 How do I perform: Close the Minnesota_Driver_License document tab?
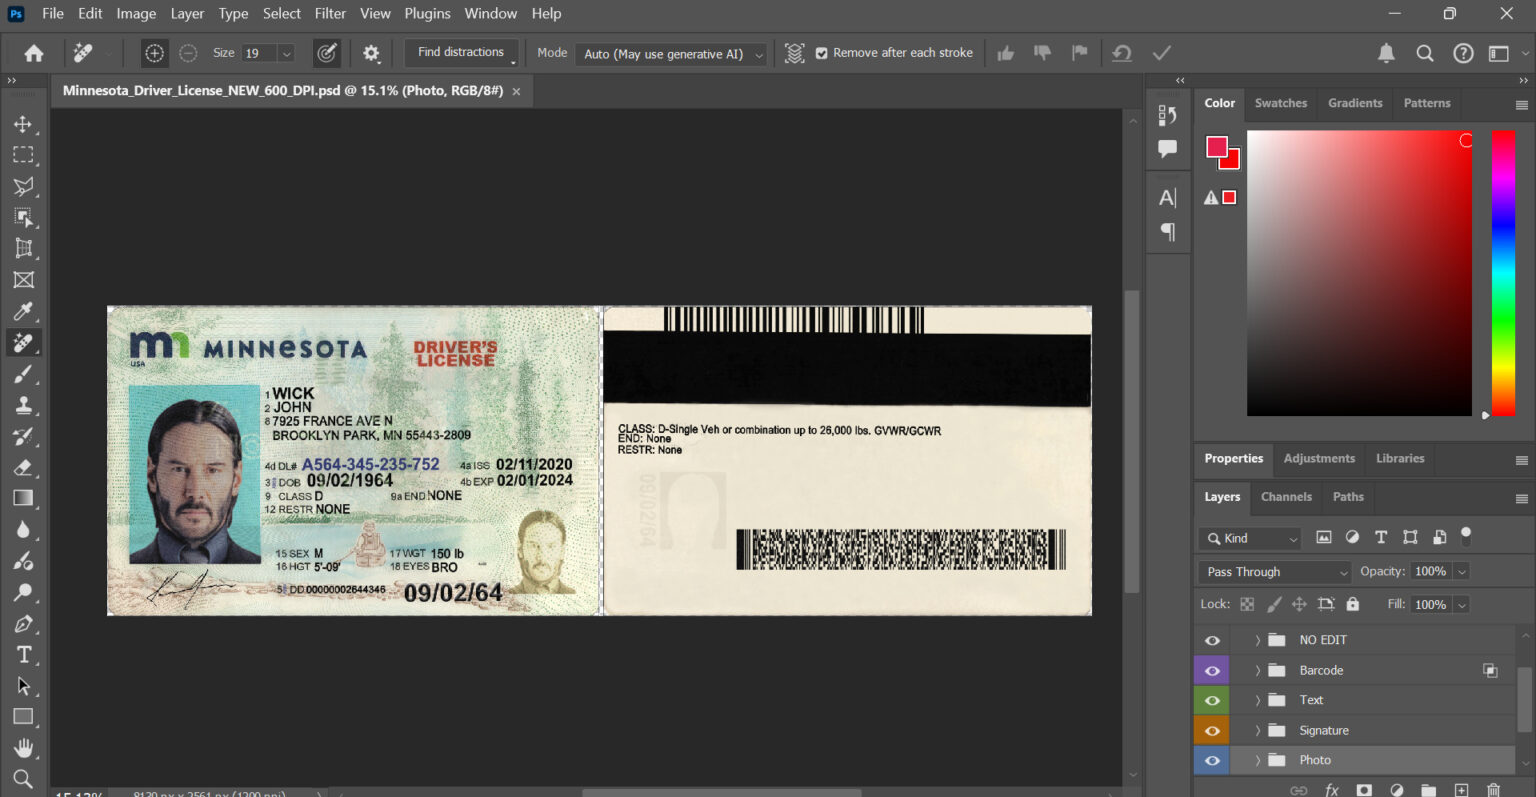coord(516,91)
